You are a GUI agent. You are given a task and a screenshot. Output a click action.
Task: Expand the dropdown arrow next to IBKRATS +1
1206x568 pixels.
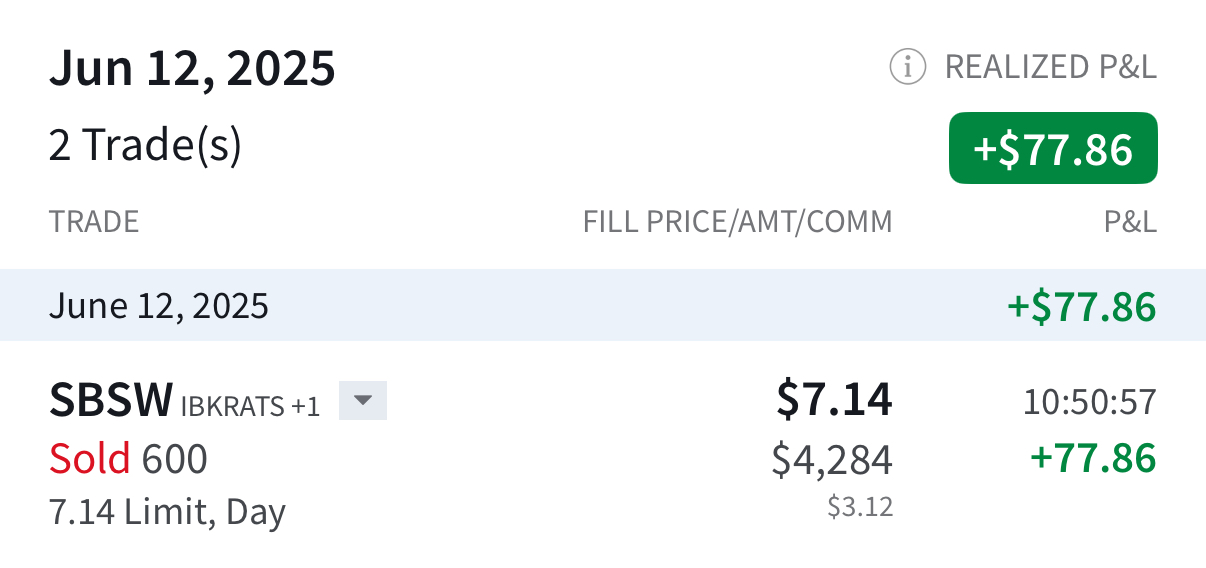363,401
